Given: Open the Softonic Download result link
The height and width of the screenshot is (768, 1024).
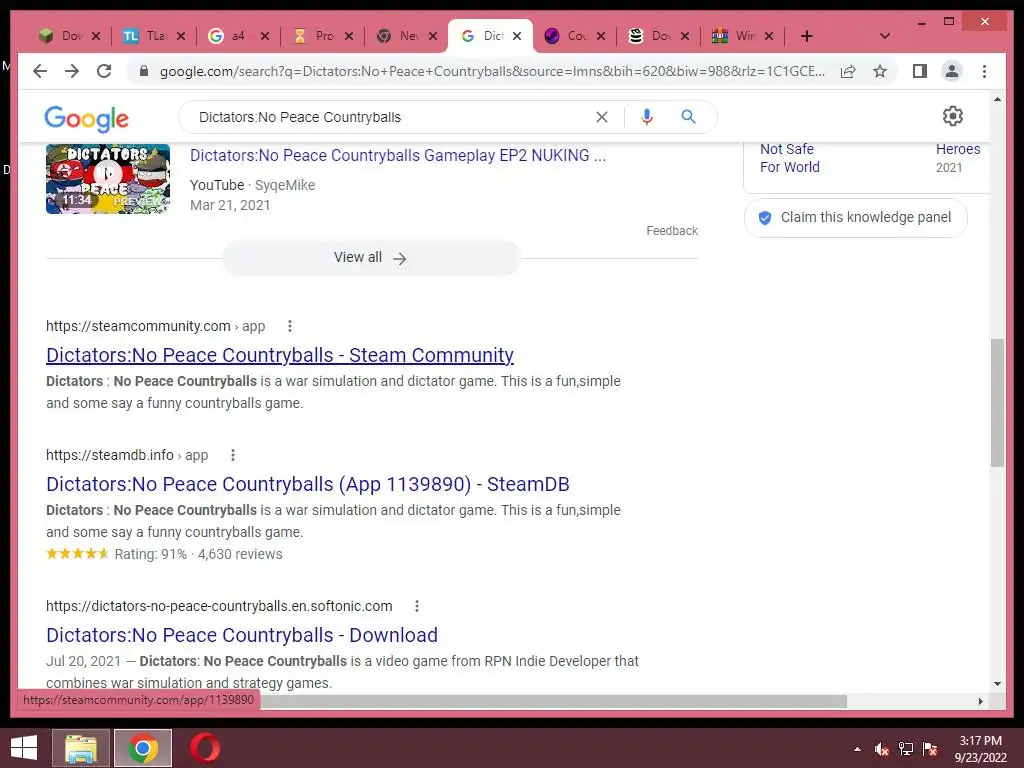Looking at the screenshot, I should coord(242,635).
